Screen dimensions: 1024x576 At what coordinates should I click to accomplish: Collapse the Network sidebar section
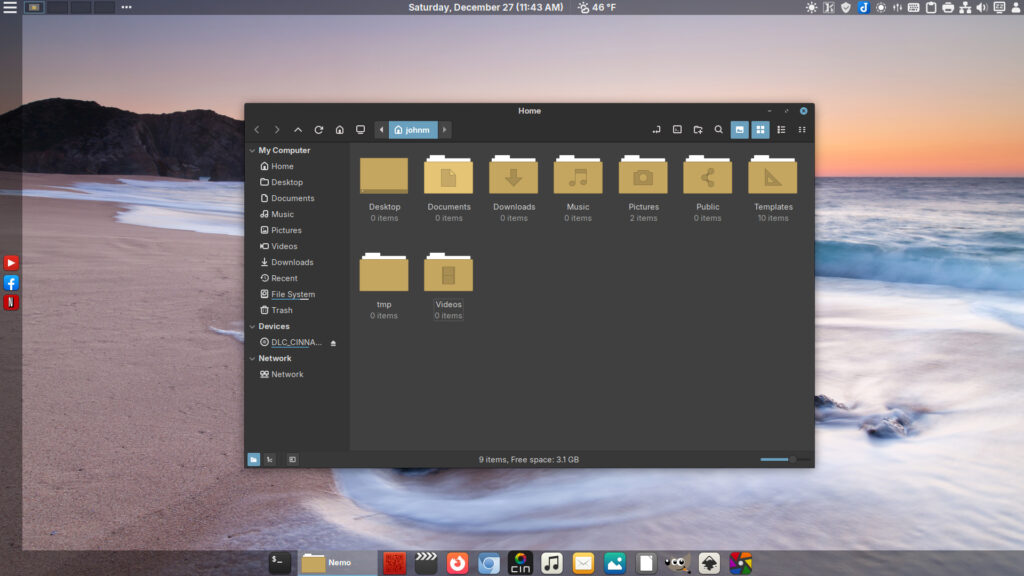(252, 359)
